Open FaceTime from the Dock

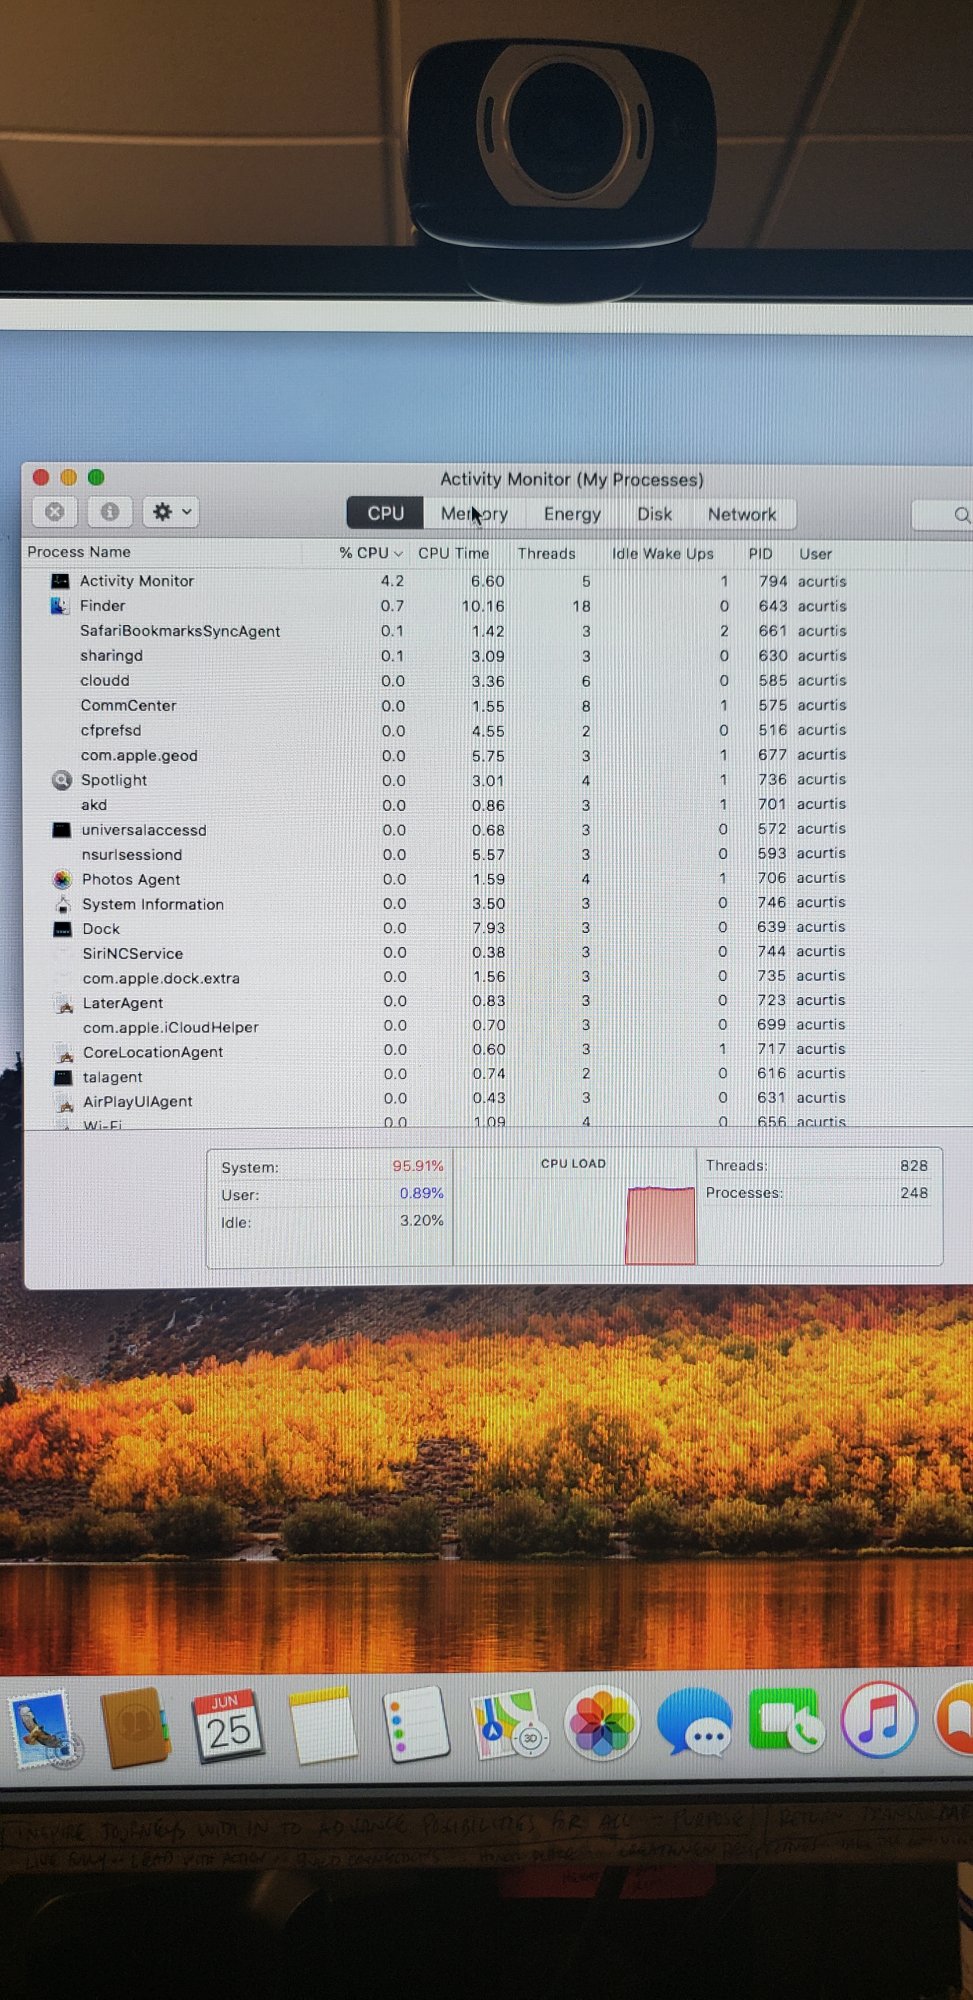(786, 1720)
